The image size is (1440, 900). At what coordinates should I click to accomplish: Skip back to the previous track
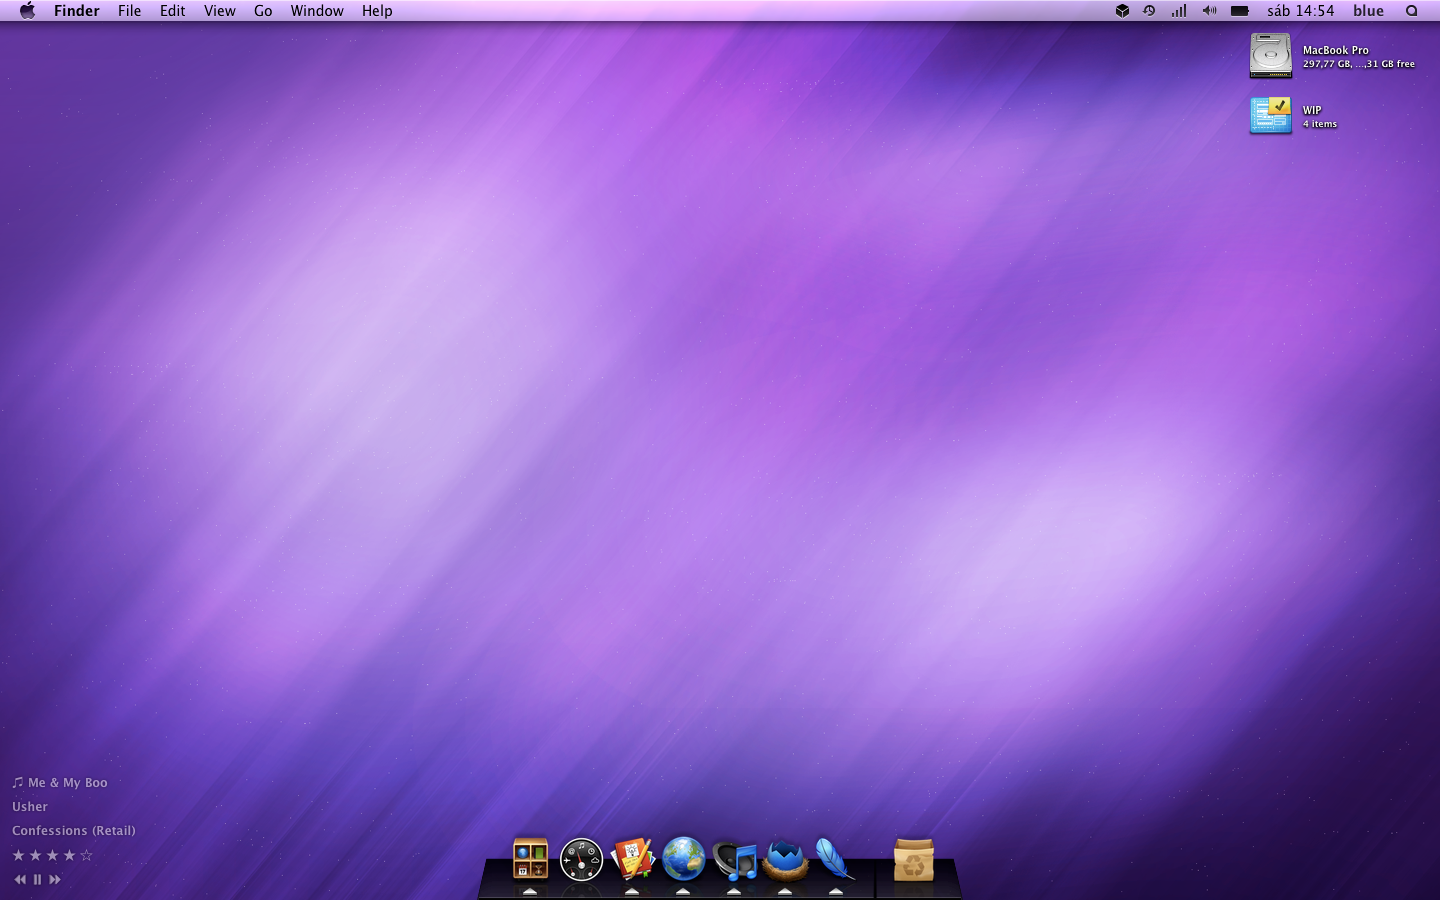click(20, 880)
